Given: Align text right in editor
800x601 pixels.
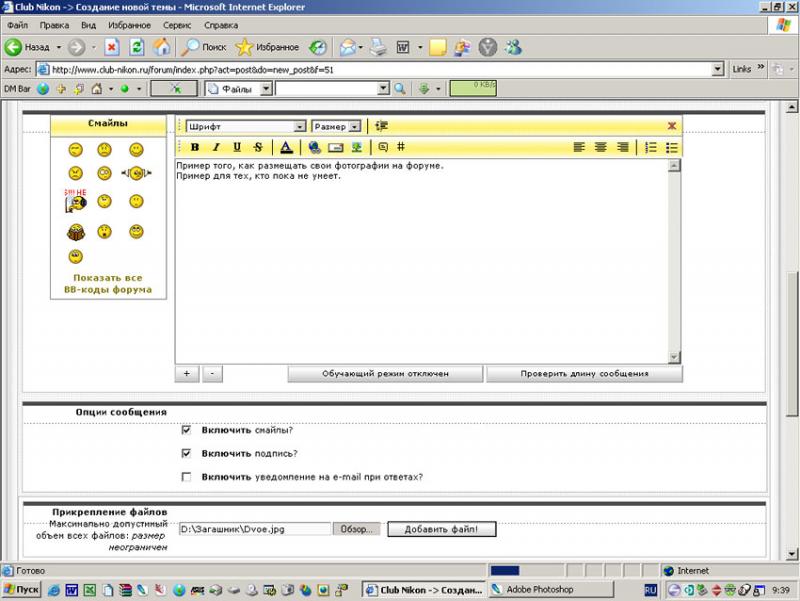Looking at the screenshot, I should 622,147.
